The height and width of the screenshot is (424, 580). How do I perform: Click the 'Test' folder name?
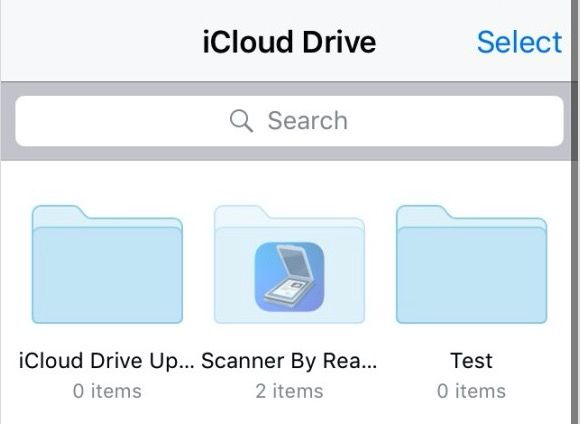pyautogui.click(x=471, y=360)
